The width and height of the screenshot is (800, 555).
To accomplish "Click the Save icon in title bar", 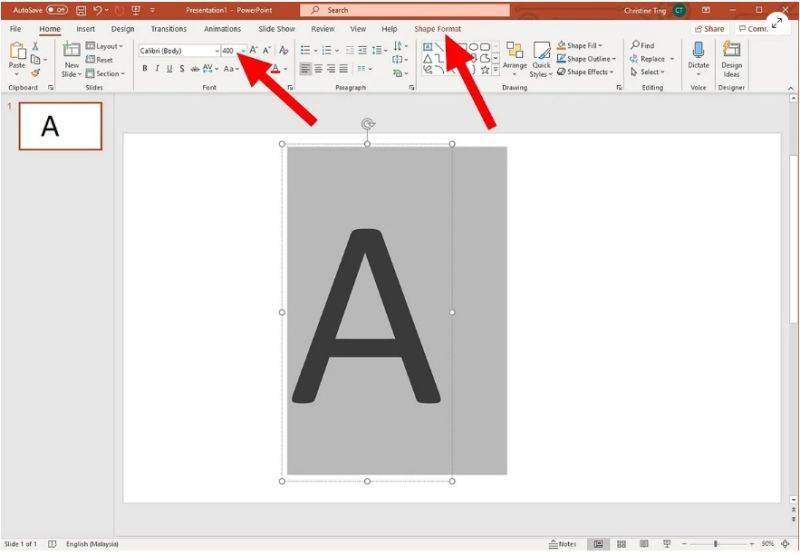I will click(81, 10).
